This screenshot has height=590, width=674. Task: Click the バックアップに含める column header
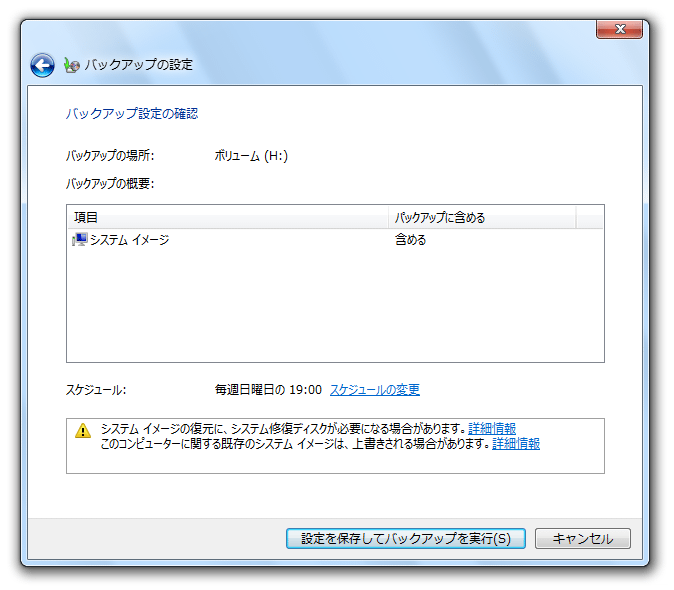pos(482,217)
